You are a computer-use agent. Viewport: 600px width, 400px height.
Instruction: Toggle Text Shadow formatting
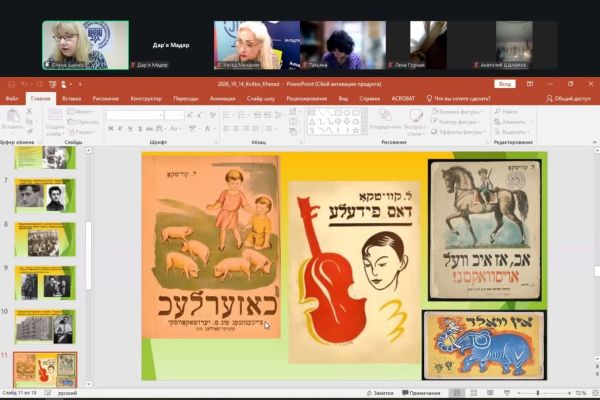pos(140,129)
